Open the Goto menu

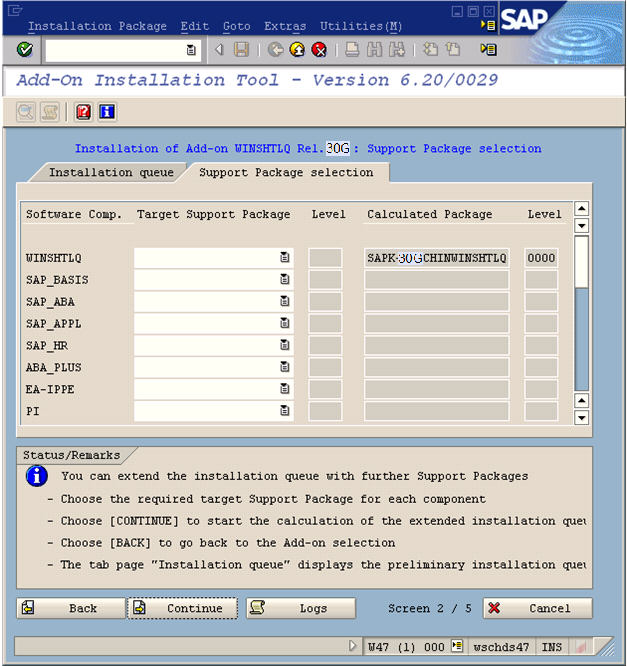(x=237, y=26)
